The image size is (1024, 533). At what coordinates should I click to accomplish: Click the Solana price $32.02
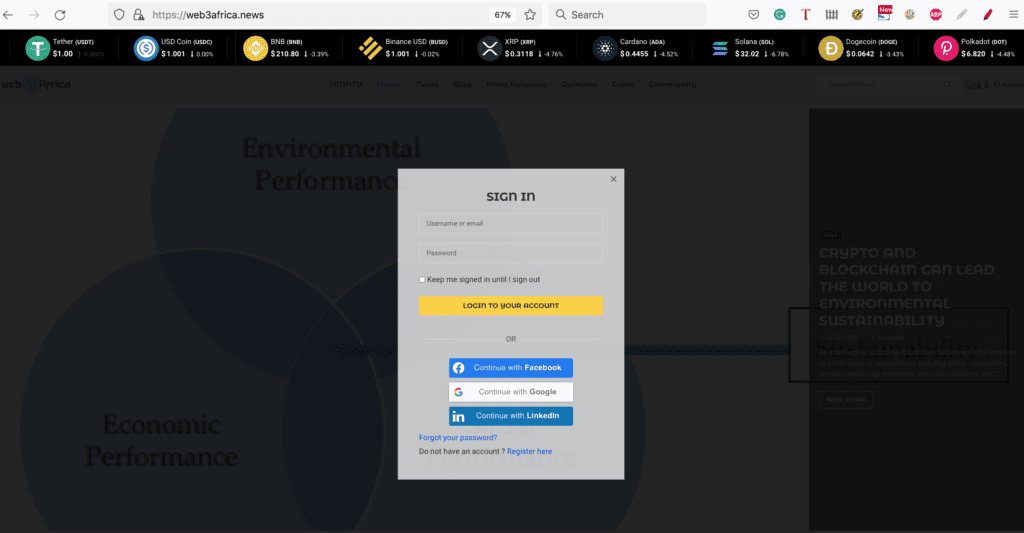tap(747, 54)
